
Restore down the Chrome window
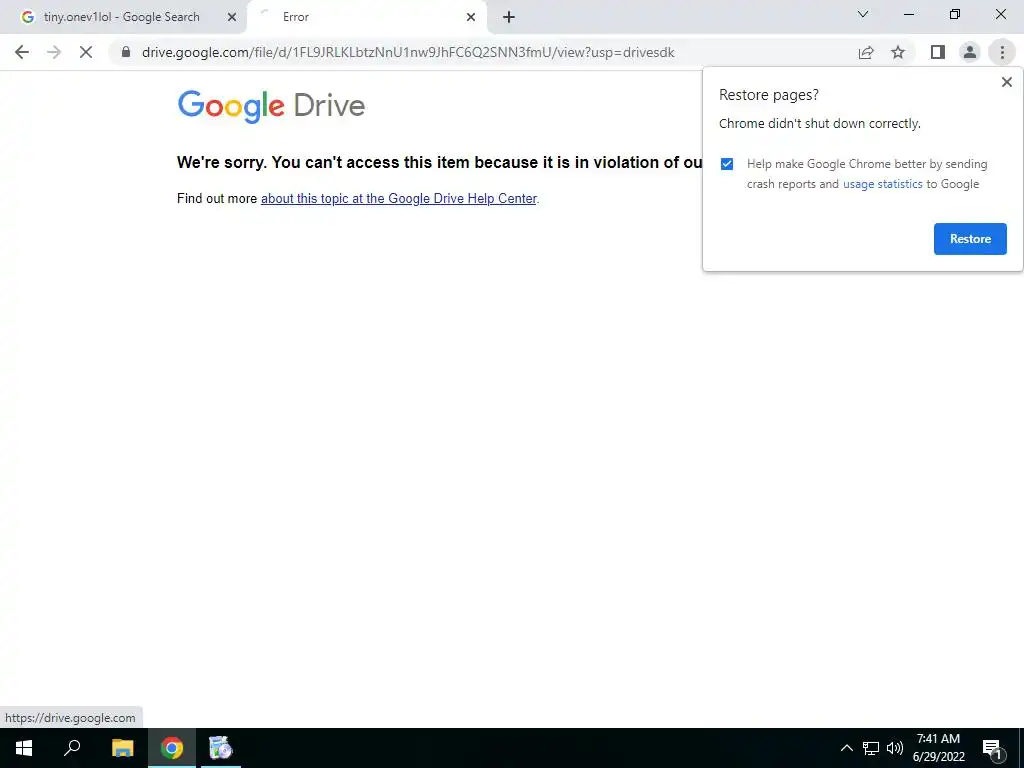(x=954, y=14)
